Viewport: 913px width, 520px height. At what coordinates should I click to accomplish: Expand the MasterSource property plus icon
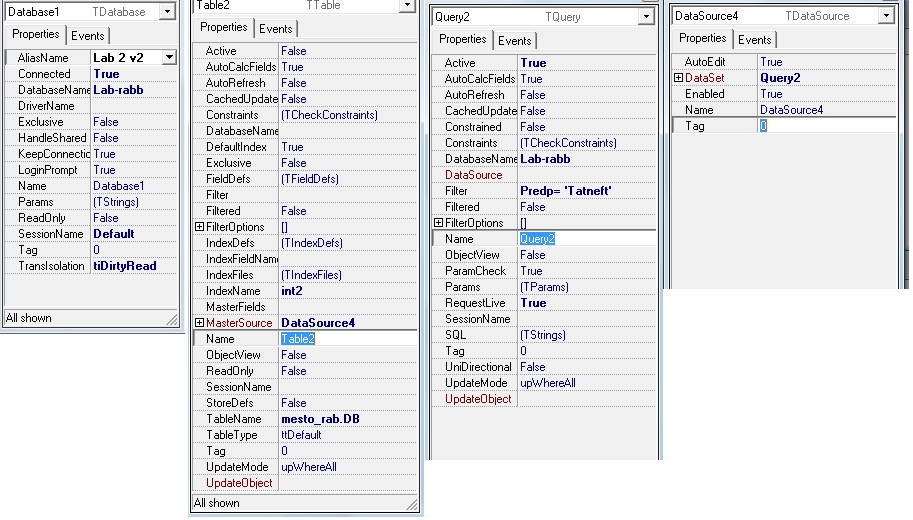199,323
